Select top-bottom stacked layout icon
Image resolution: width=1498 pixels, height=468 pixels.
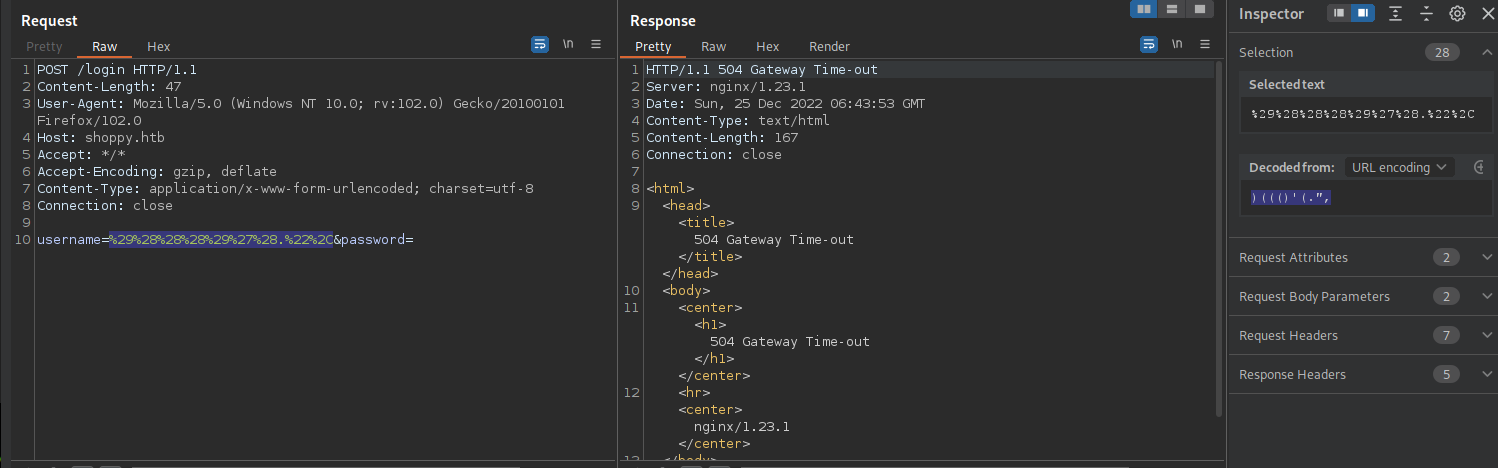point(1171,9)
